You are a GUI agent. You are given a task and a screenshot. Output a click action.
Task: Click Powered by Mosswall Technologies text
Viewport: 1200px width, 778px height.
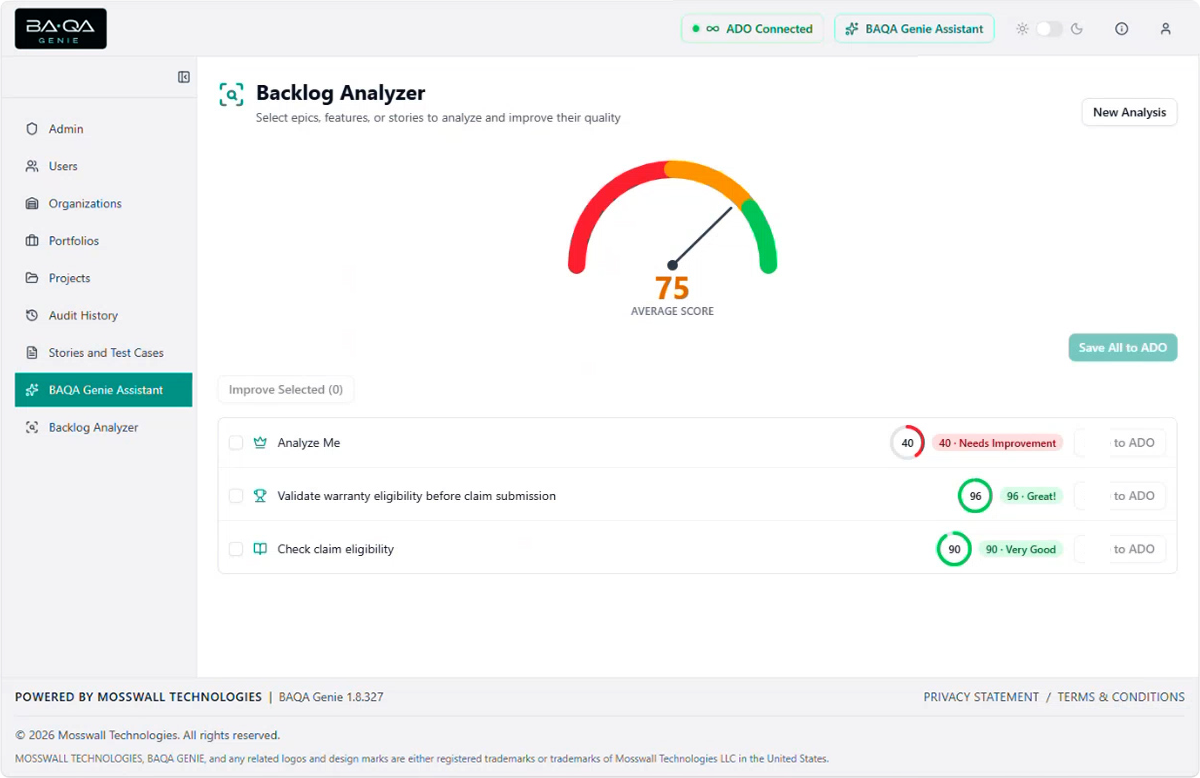[x=138, y=697]
